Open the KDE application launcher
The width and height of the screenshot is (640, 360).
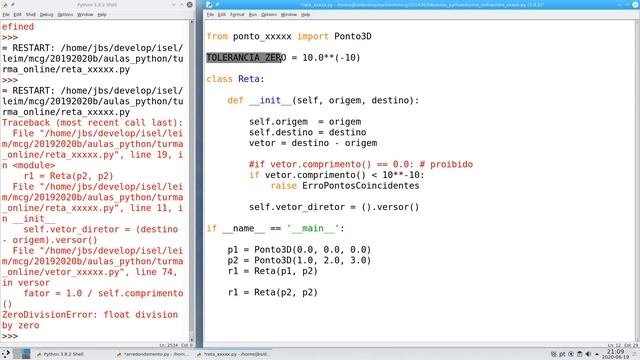6,353
